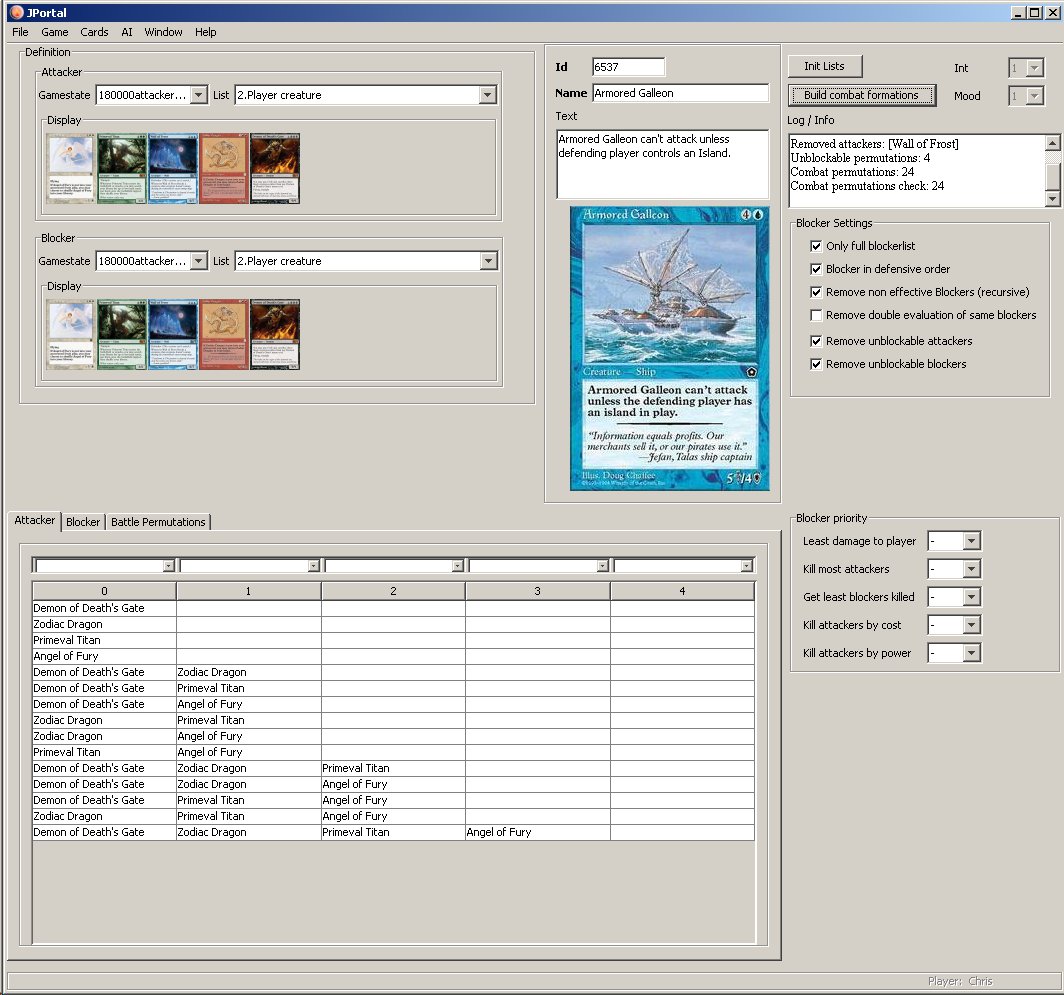The image size is (1064, 995).
Task: Select Primeval Titan green card in Blocker display
Action: pos(121,335)
